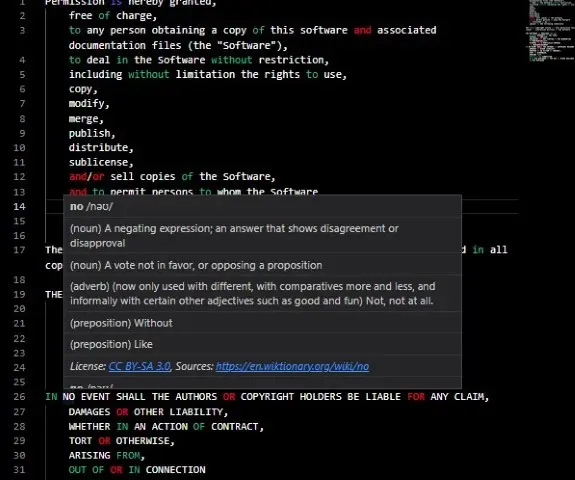Click line number 3 in the gutter
The image size is (575, 480).
[x=22, y=30]
